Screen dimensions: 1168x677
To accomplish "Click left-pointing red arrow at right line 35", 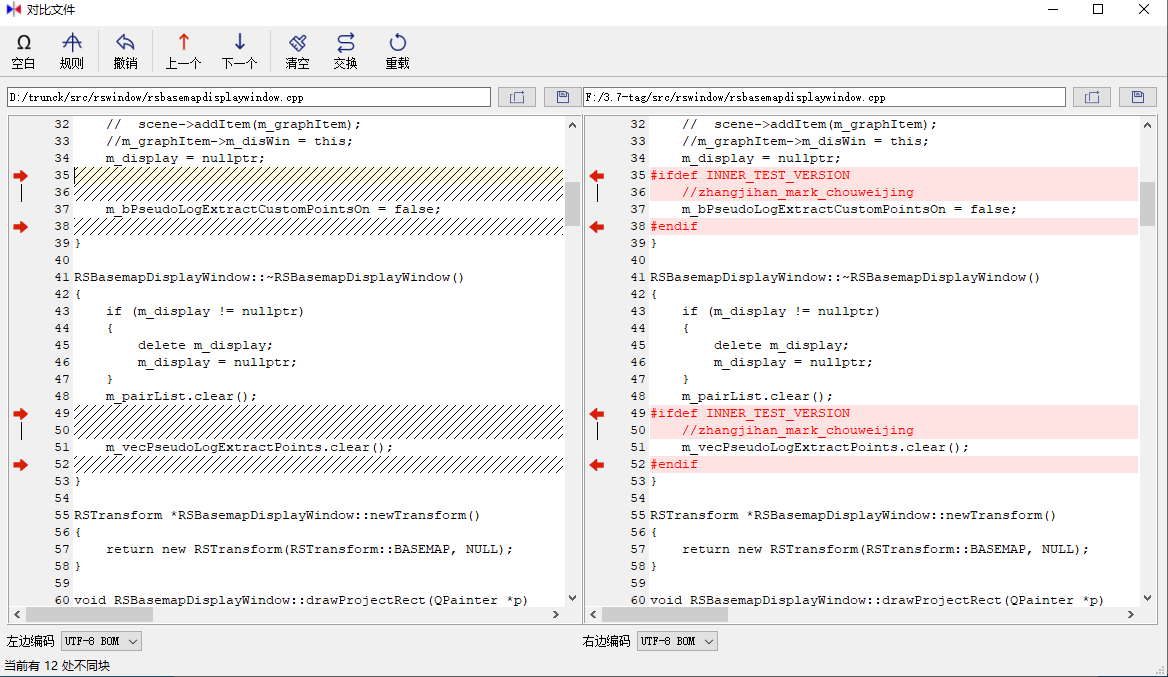I will coord(597,176).
